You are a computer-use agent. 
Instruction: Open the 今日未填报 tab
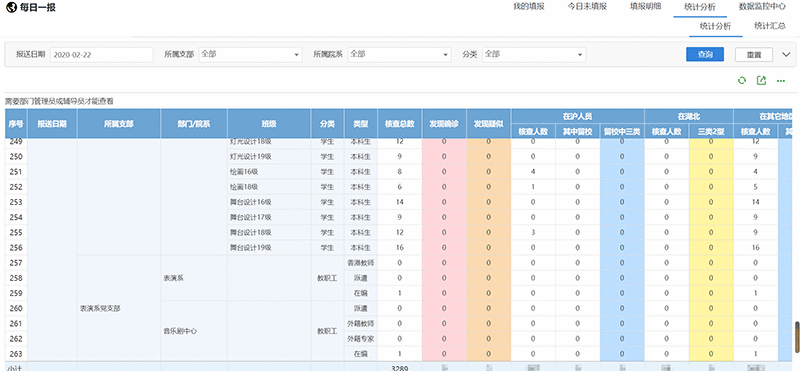tap(587, 7)
